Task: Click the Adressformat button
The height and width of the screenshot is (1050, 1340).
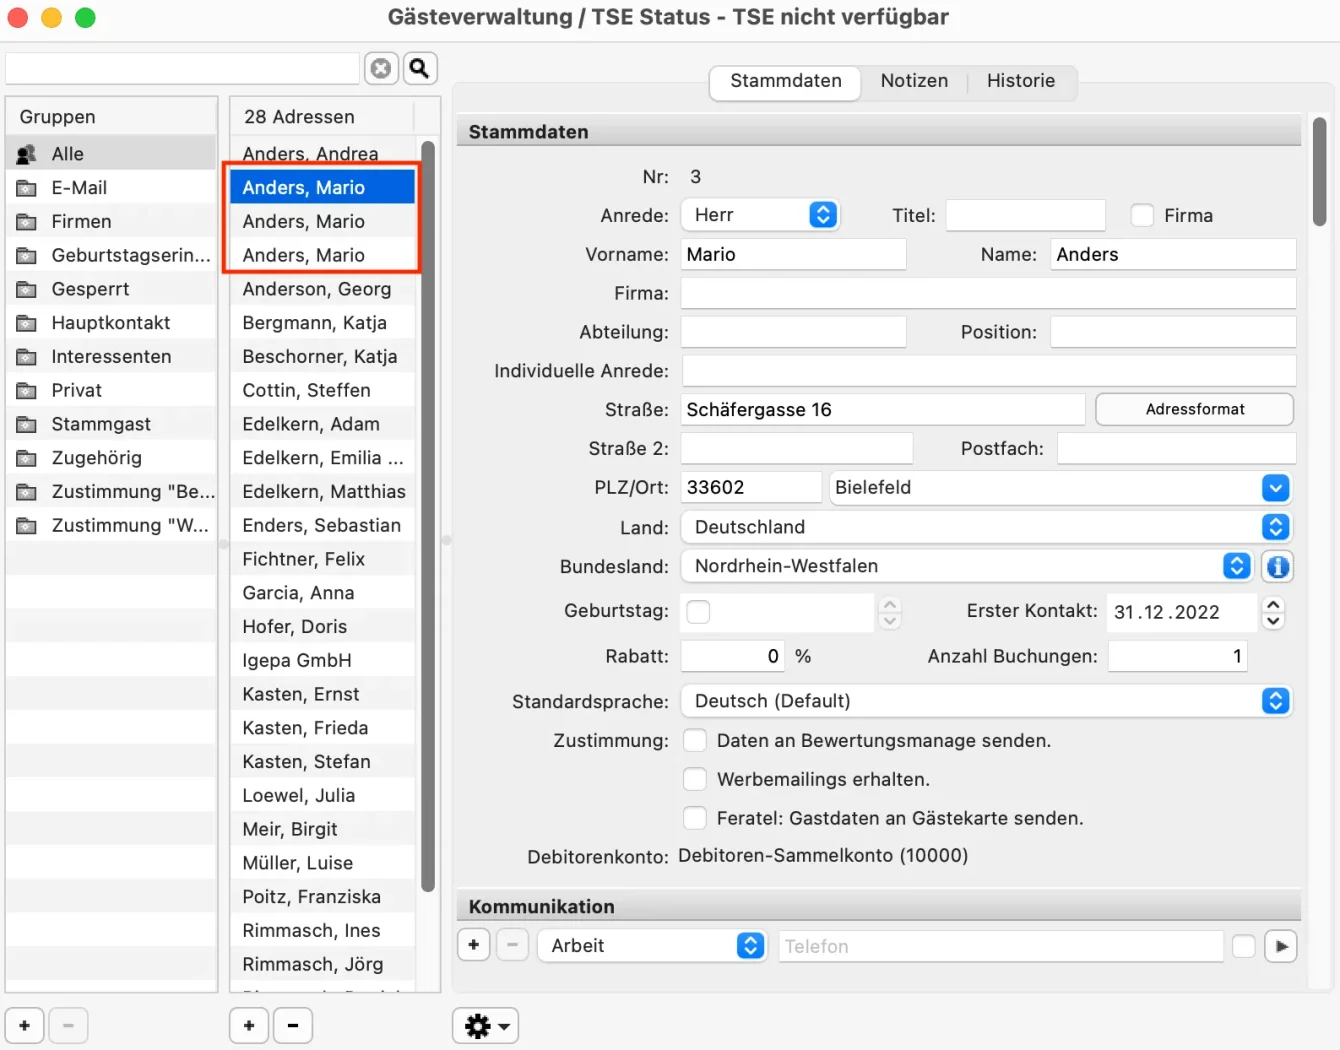Action: point(1195,409)
